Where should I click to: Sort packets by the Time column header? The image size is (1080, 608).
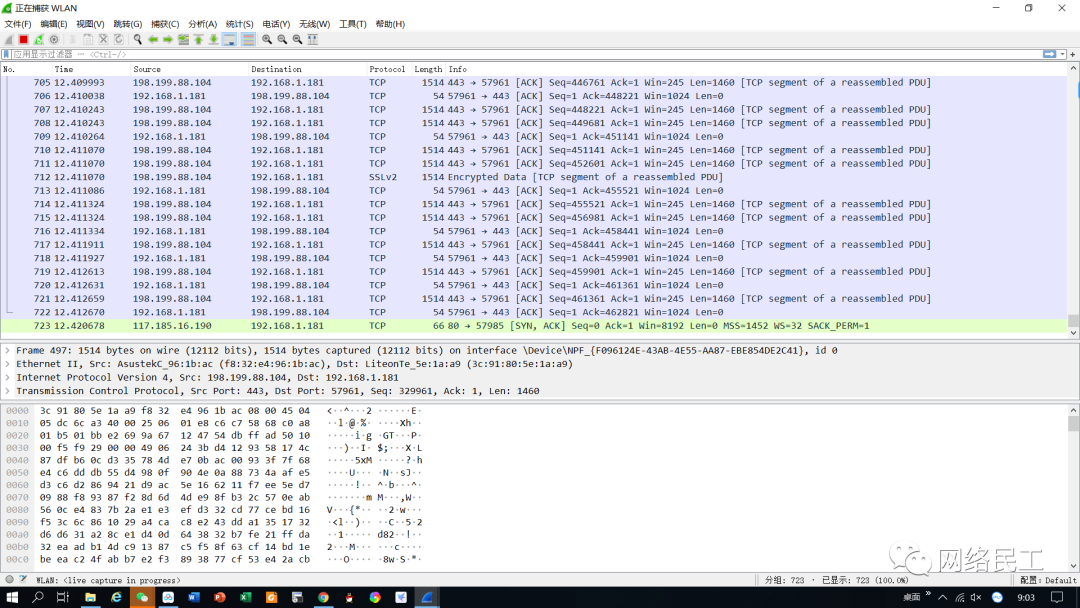[90, 69]
